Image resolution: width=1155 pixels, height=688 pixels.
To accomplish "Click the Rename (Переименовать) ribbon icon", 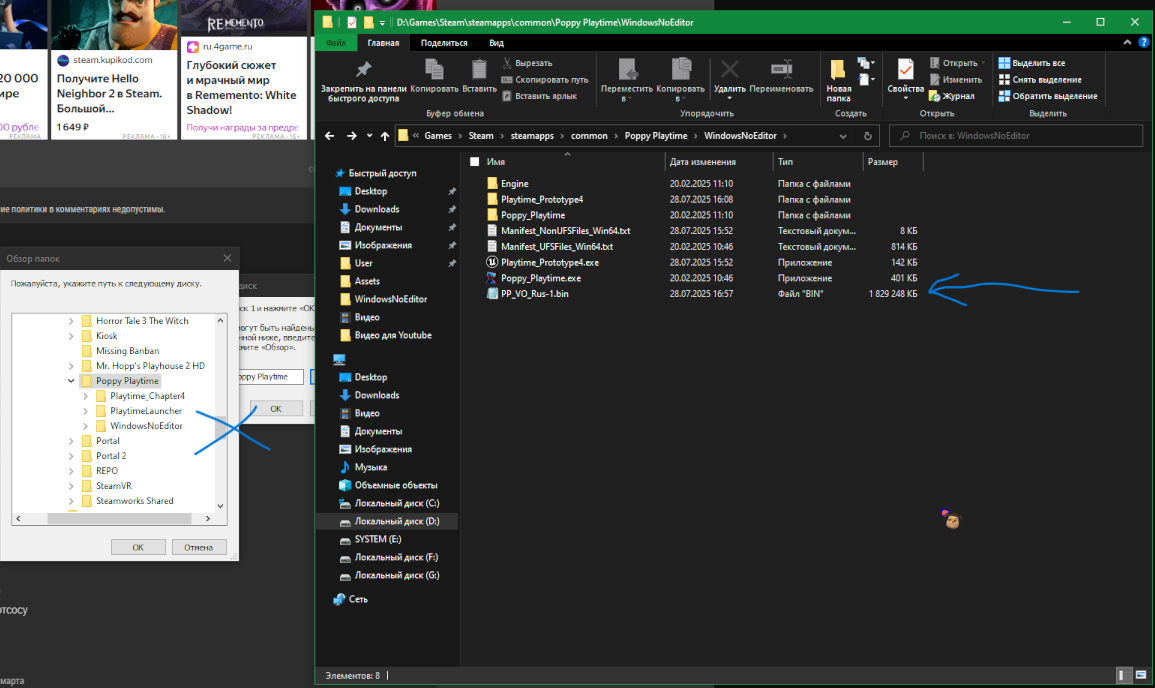I will coord(781,70).
